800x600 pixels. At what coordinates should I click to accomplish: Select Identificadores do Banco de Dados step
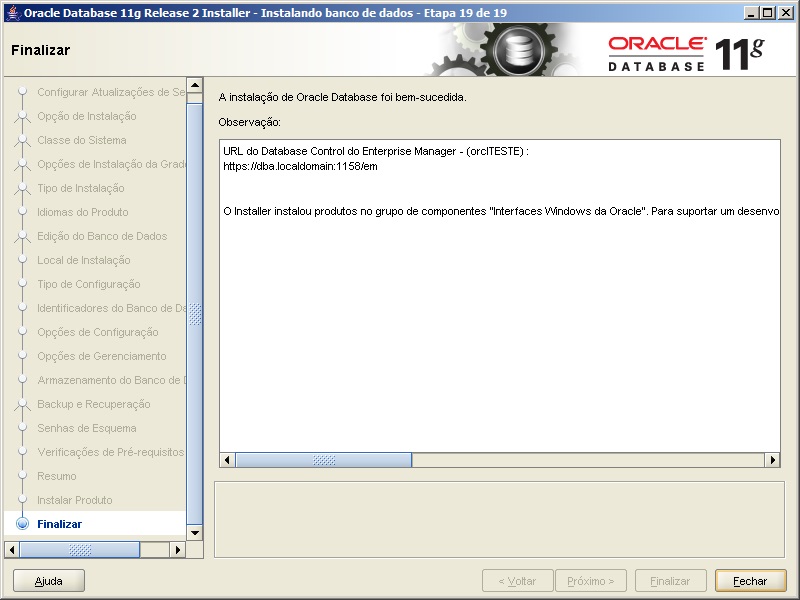coord(111,308)
